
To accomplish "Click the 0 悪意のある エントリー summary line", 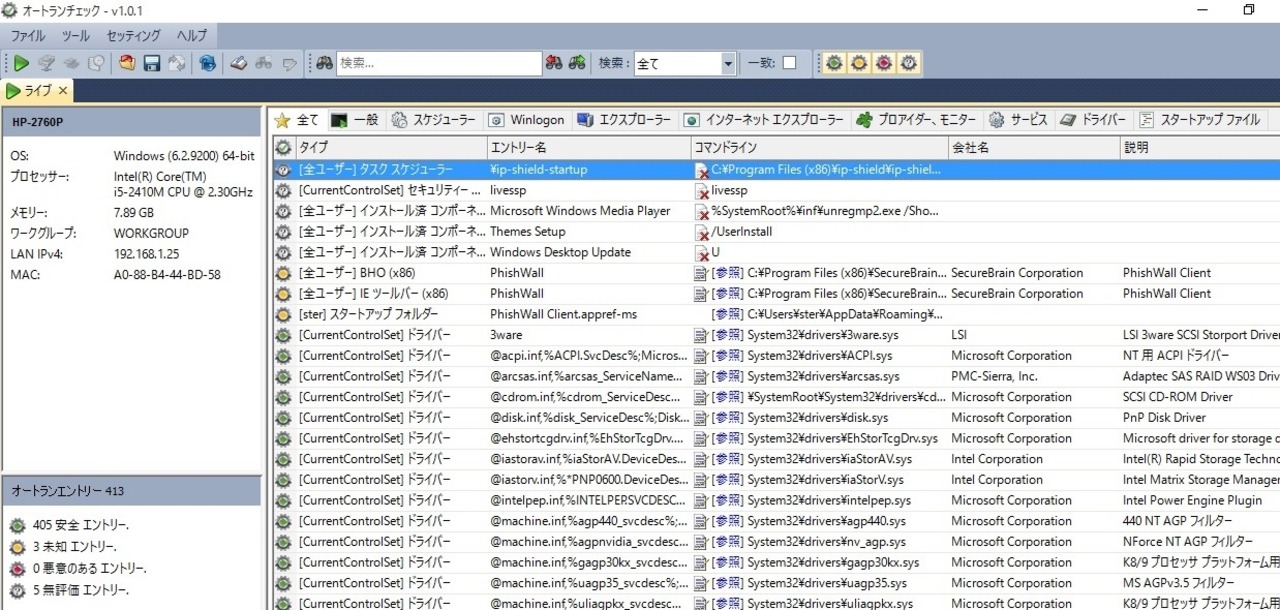I will pos(89,568).
